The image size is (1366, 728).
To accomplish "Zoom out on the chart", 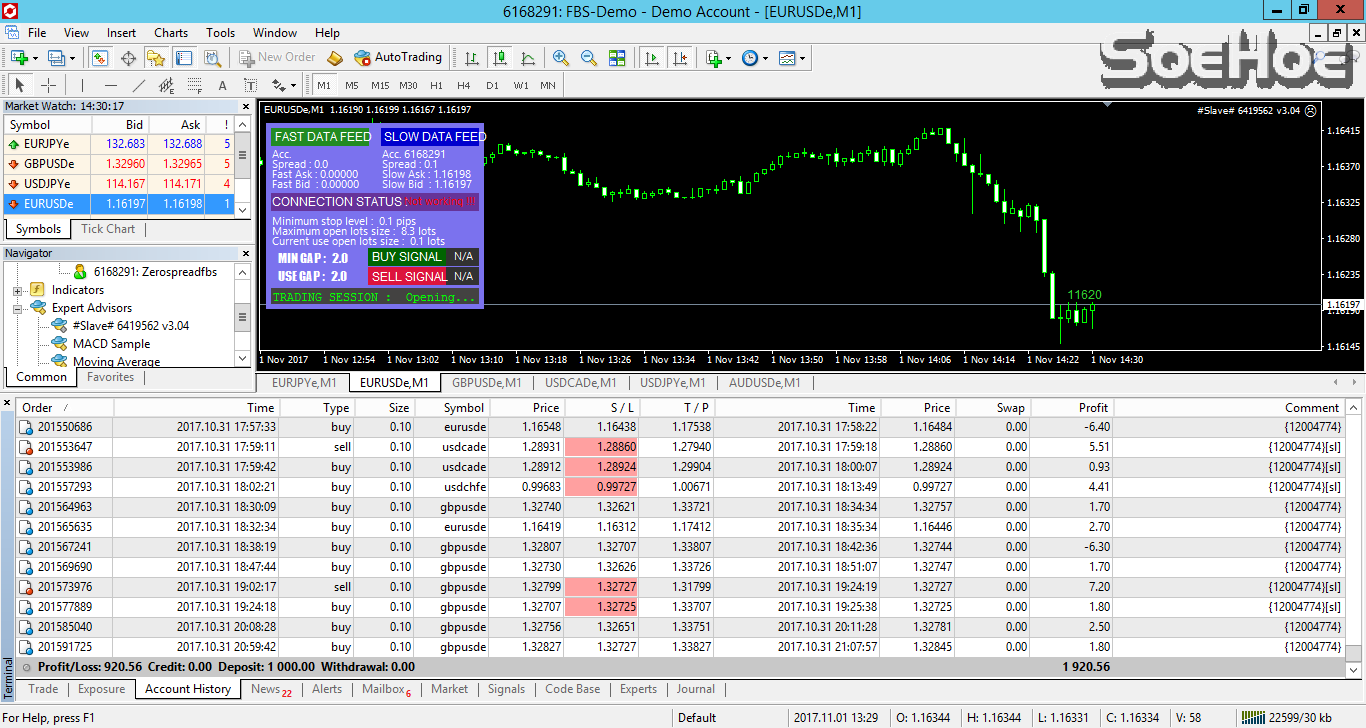I will click(x=589, y=58).
